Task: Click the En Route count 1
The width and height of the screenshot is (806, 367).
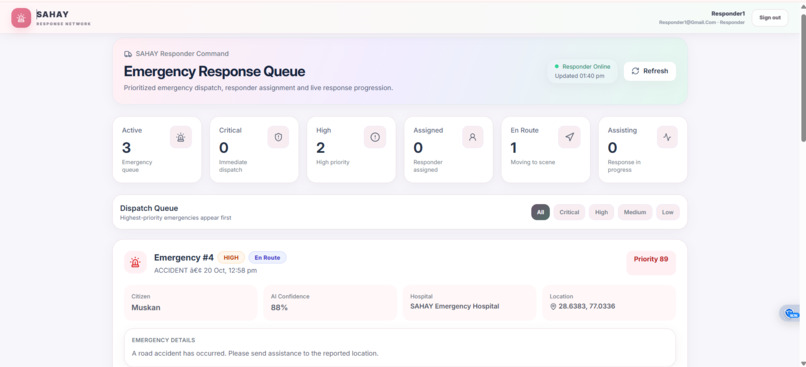Action: [x=514, y=148]
